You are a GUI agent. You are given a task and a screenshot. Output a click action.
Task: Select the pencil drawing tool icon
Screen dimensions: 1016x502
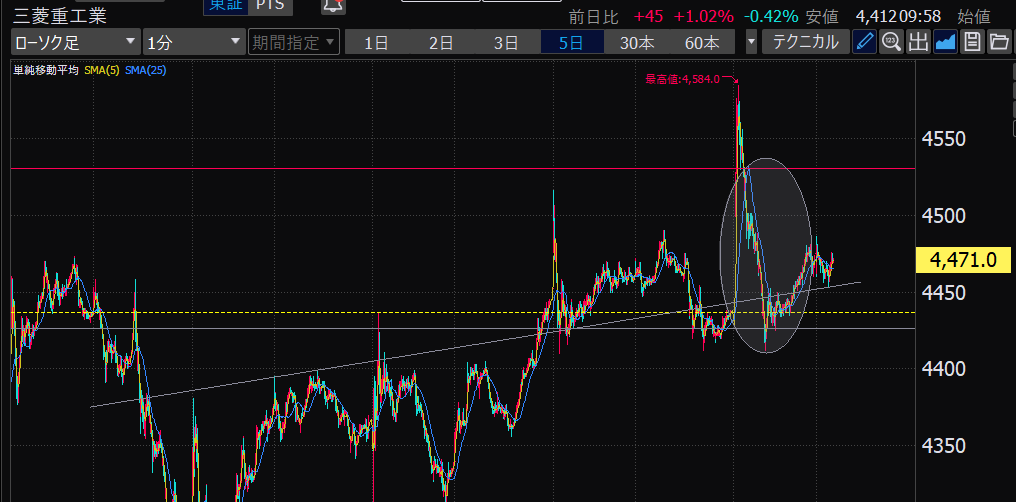[865, 42]
